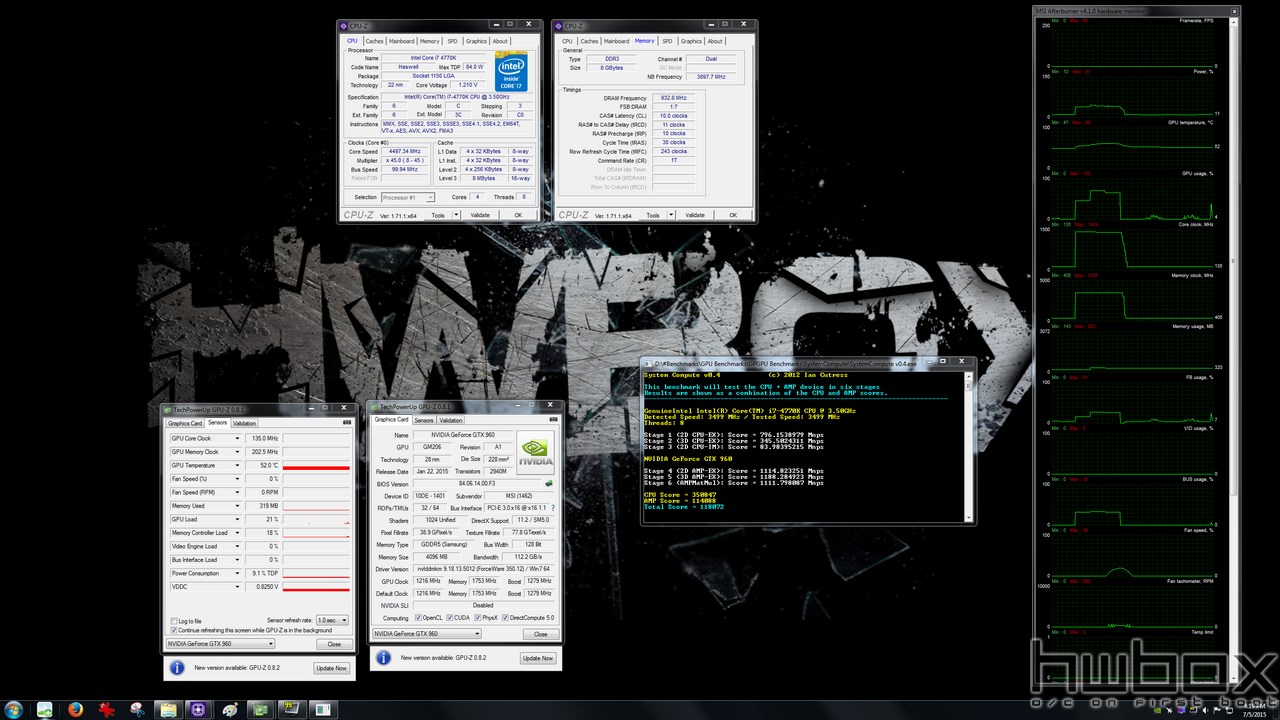This screenshot has height=720, width=1280.
Task: Open Sensors tab in GPU-Z Graphics Card window
Action: [424, 420]
